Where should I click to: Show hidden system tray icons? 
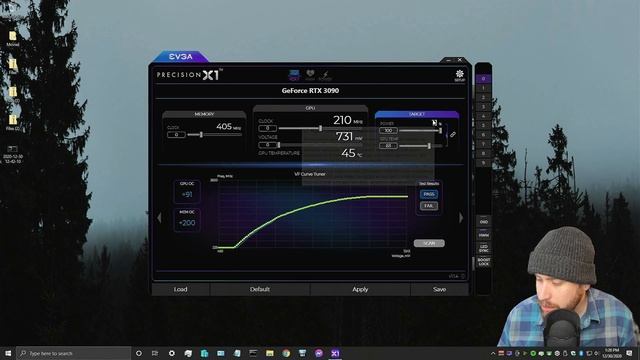tap(493, 353)
